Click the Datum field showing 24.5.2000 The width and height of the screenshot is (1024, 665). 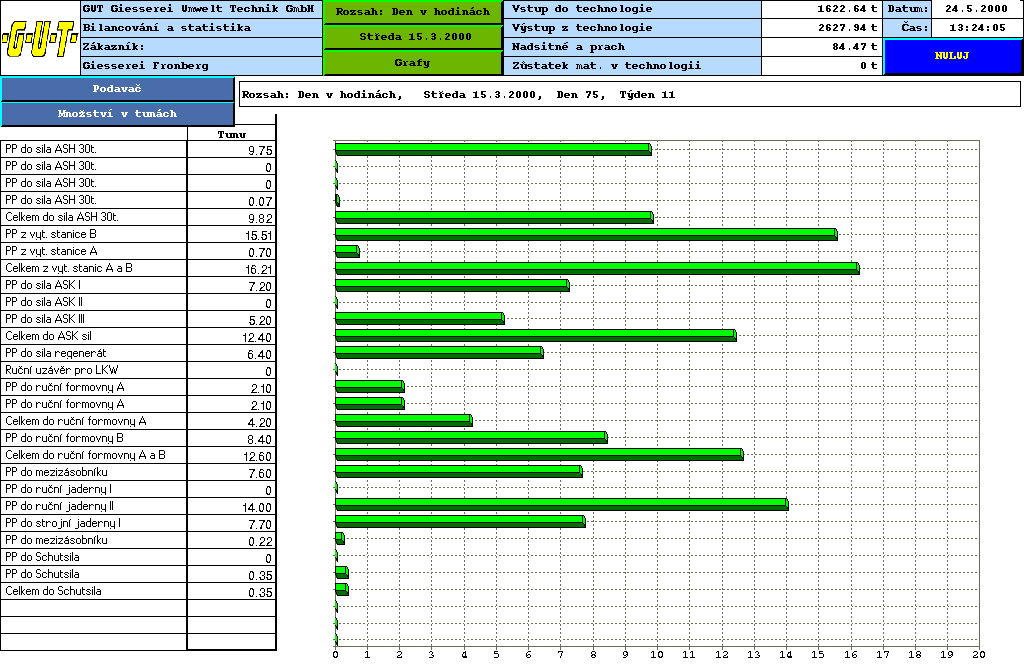tap(976, 9)
